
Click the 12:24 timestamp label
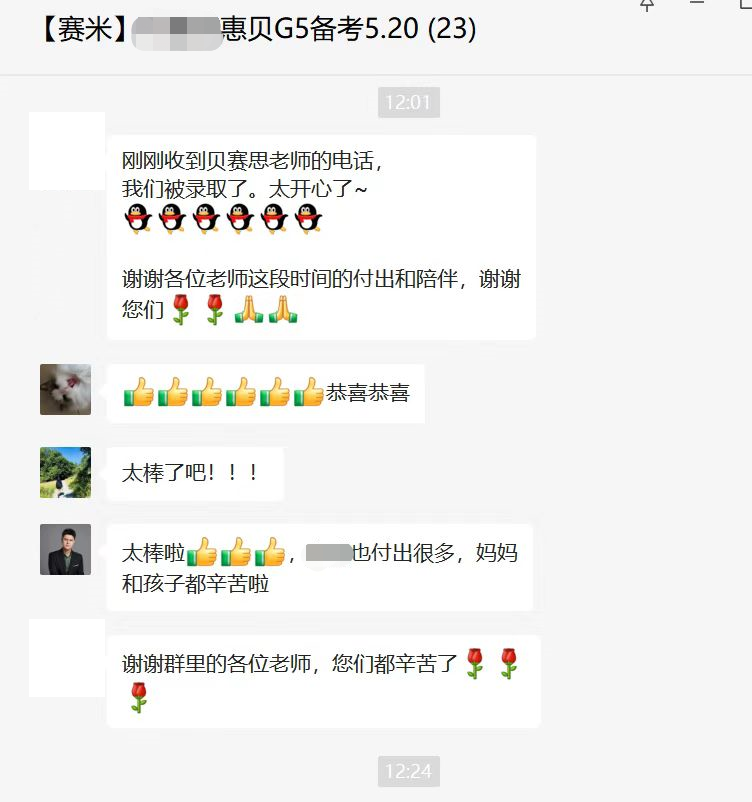409,771
